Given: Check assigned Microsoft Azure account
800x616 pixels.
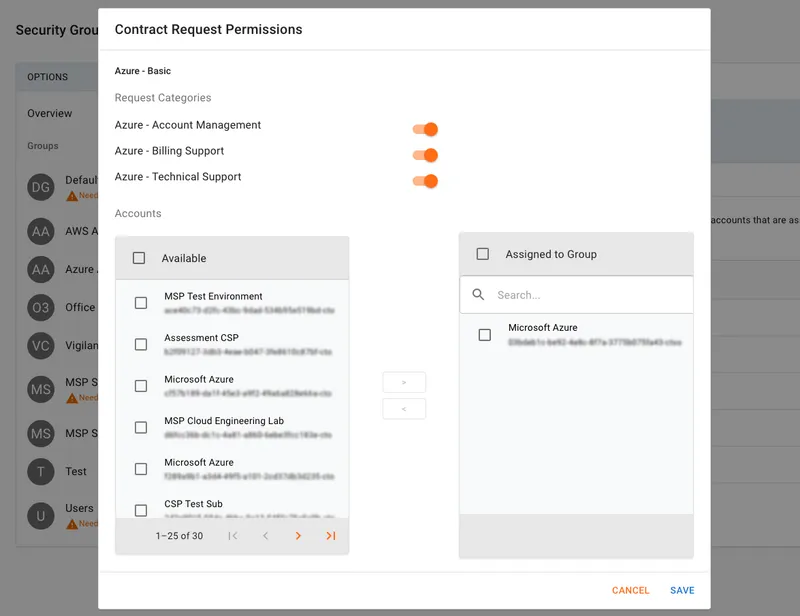Looking at the screenshot, I should pos(485,335).
